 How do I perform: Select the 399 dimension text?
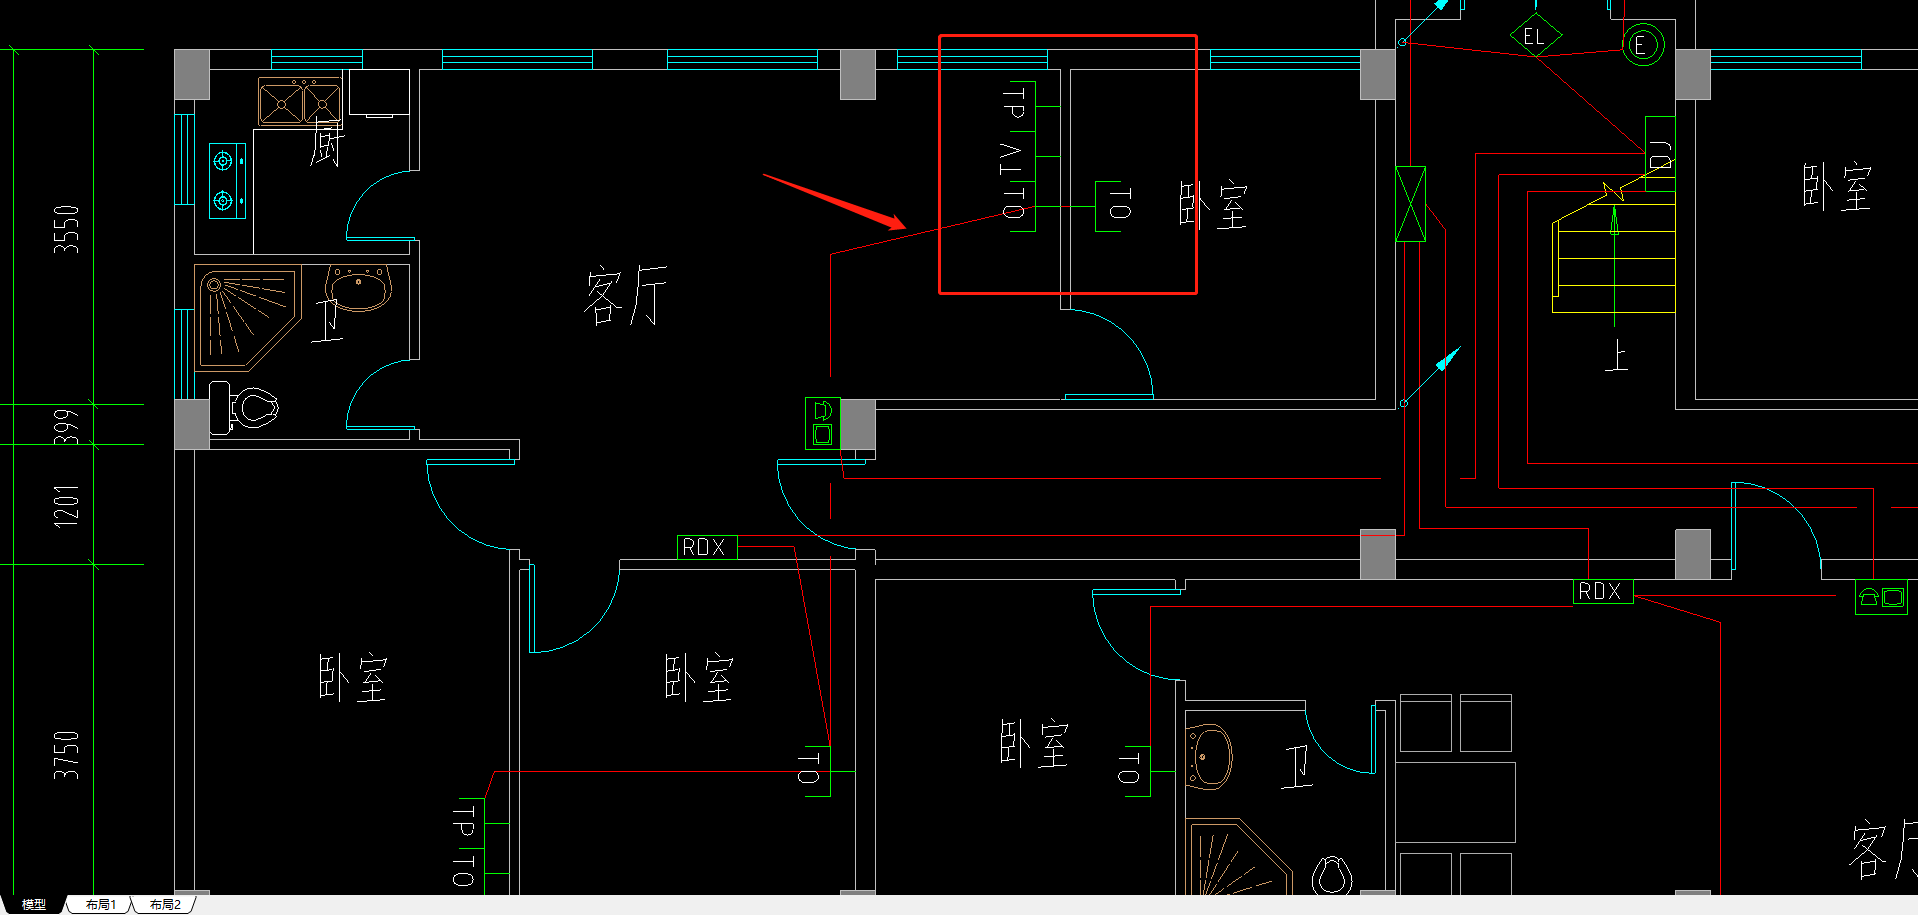[x=66, y=426]
